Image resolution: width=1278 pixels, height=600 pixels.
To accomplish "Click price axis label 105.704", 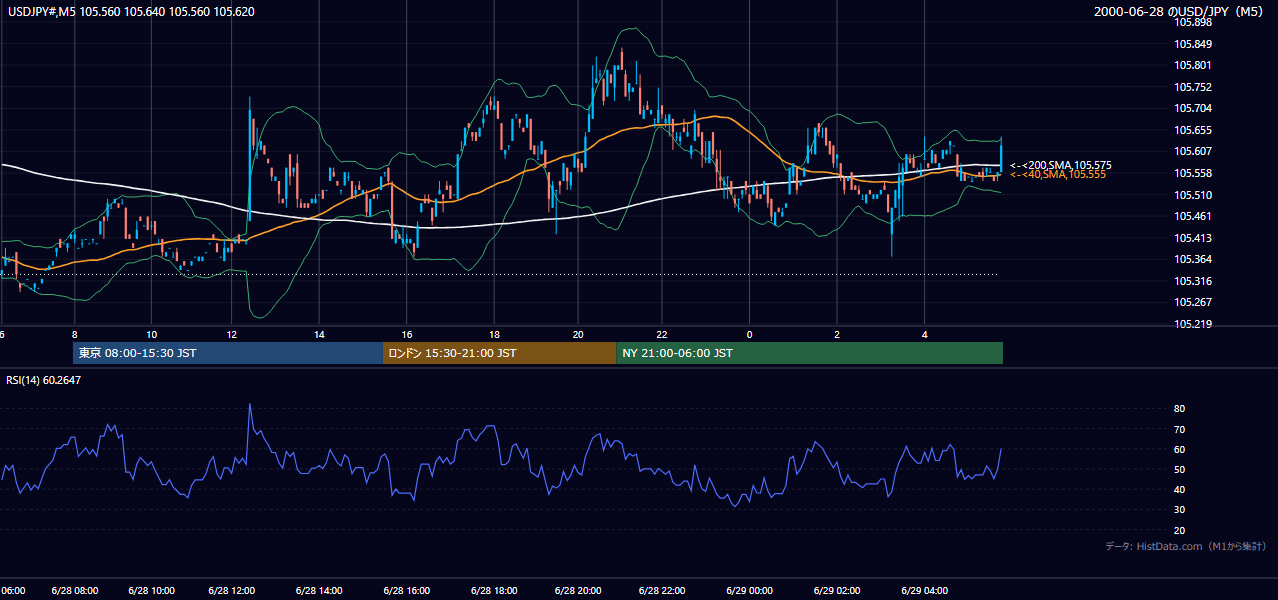I will (x=1193, y=109).
